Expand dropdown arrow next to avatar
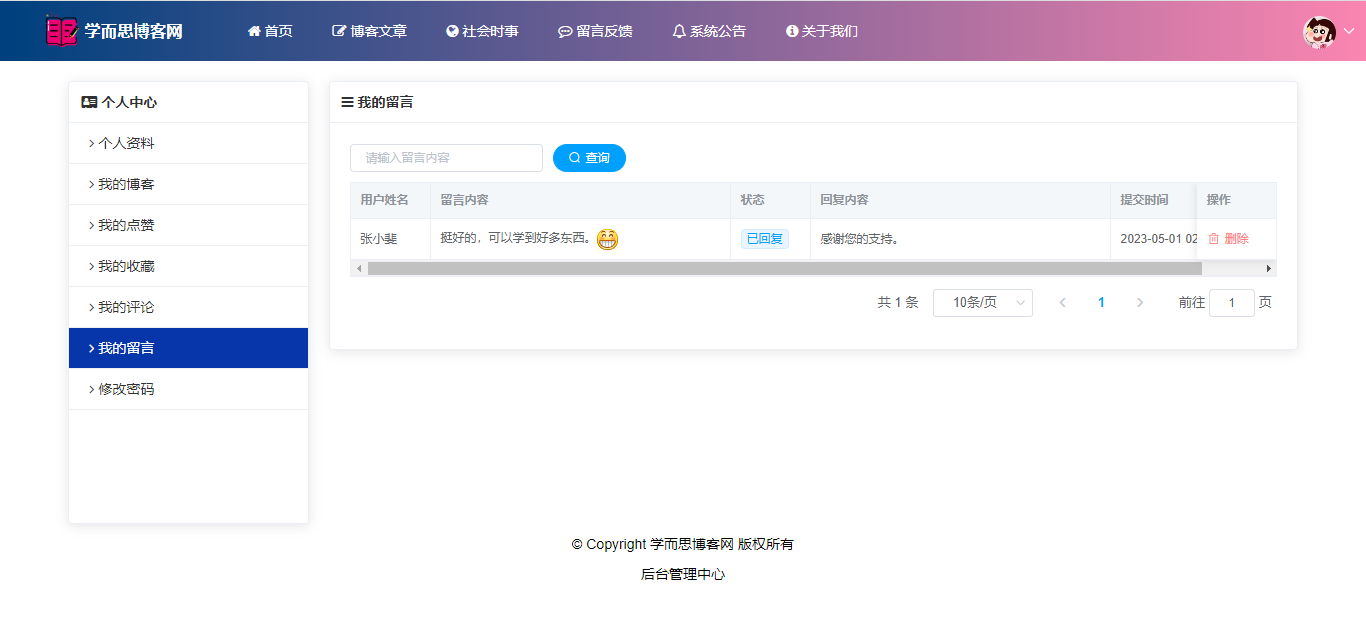The height and width of the screenshot is (624, 1366). [x=1348, y=32]
